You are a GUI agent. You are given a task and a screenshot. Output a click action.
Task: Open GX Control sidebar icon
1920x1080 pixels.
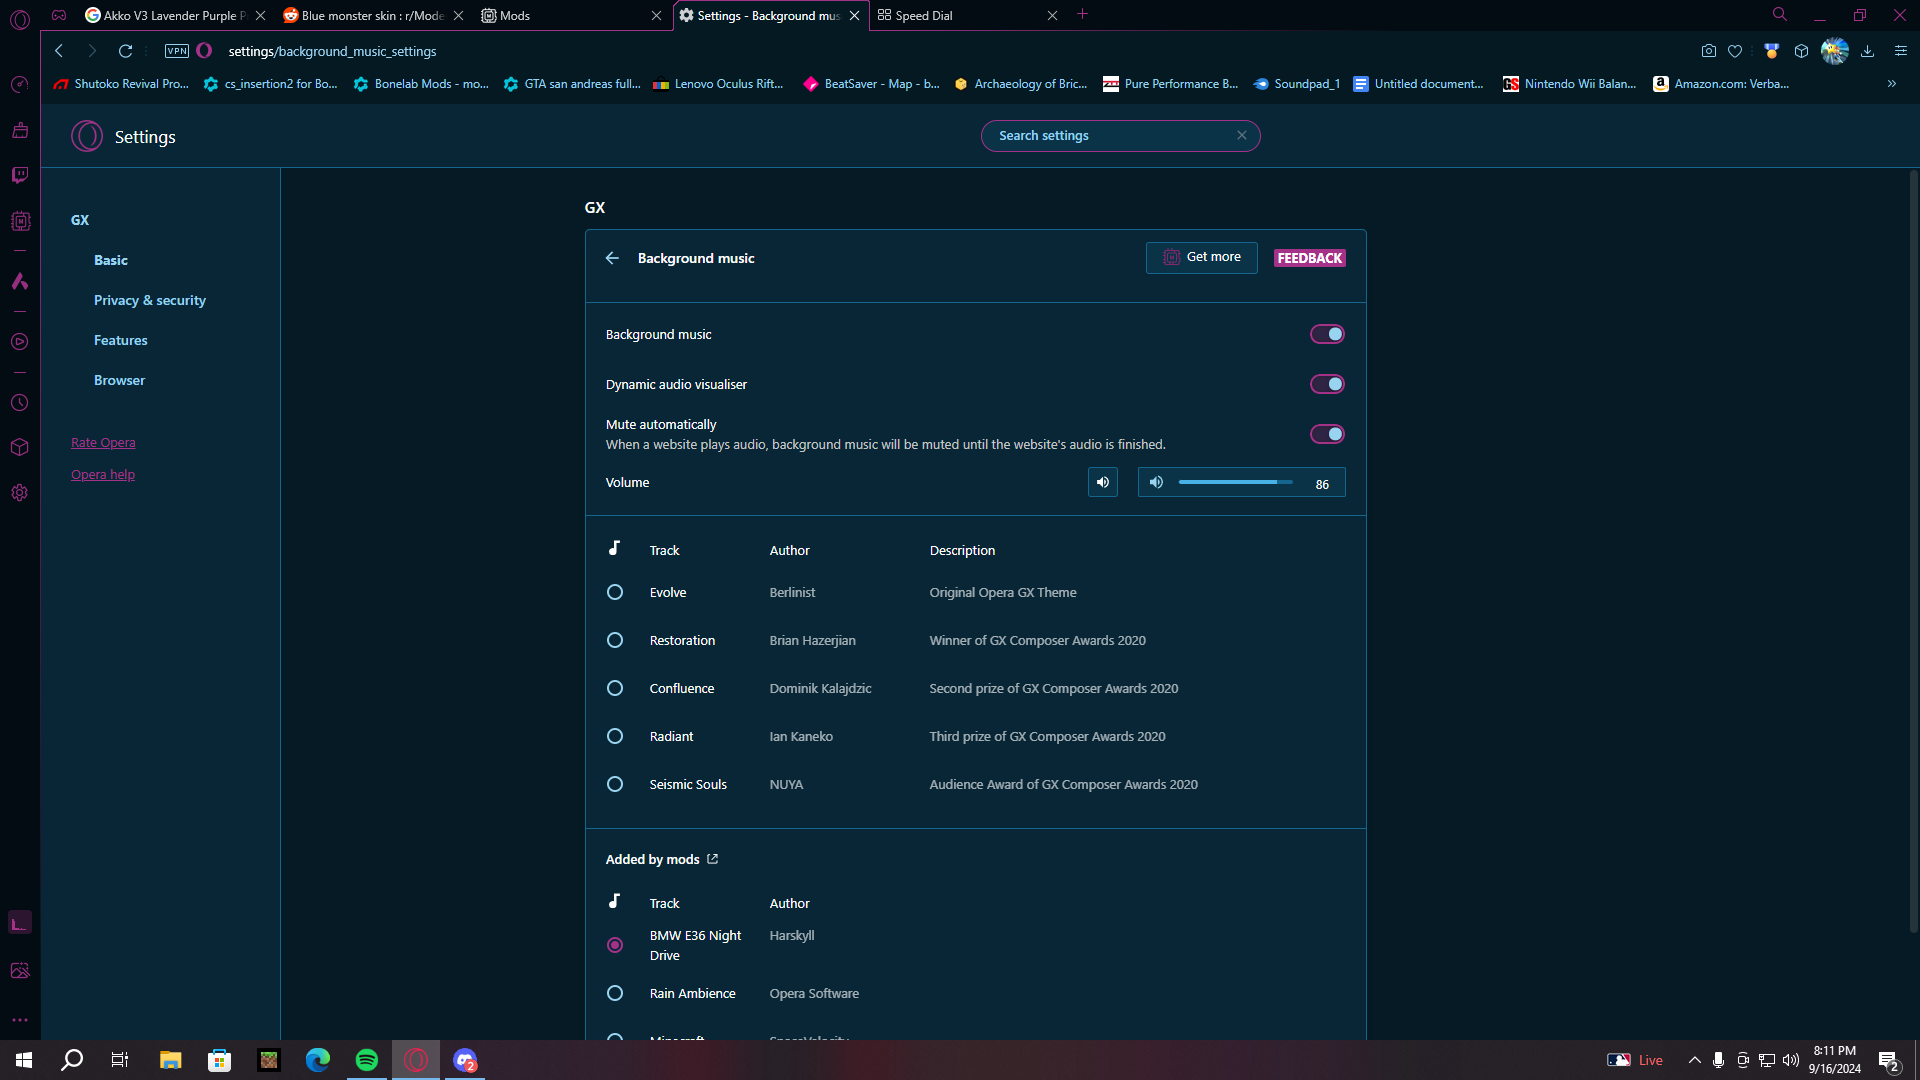tap(19, 84)
